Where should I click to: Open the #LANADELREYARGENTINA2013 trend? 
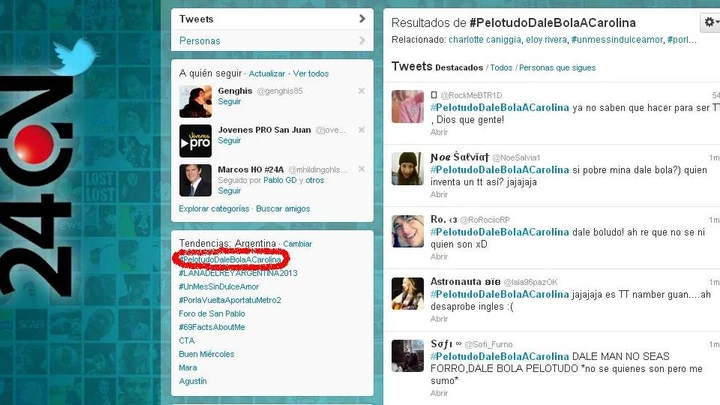tap(238, 273)
